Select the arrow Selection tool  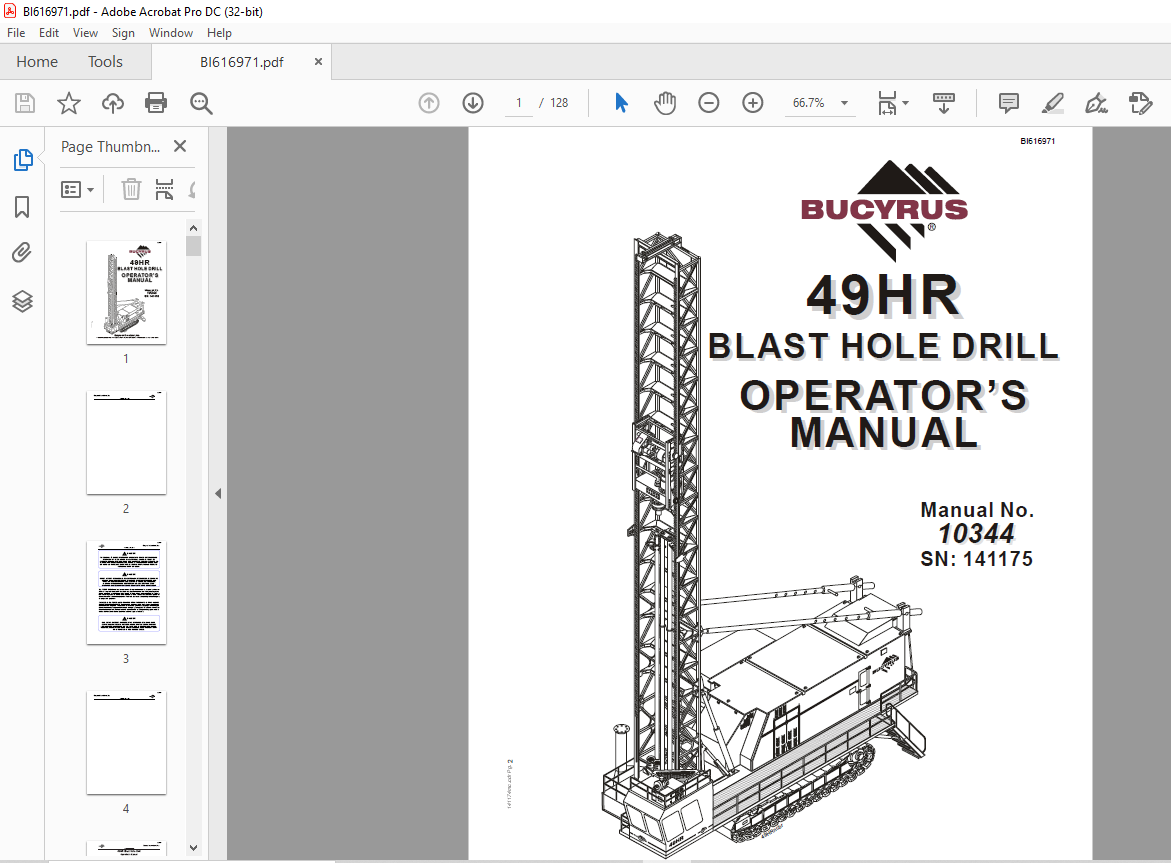pyautogui.click(x=621, y=103)
